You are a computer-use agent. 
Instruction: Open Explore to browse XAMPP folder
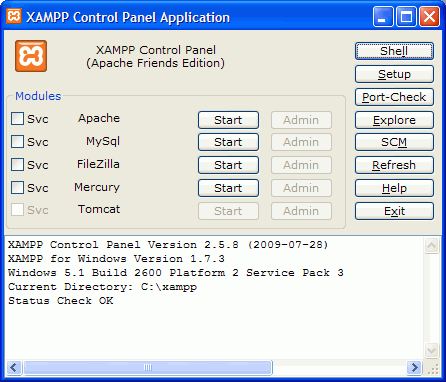(x=394, y=120)
